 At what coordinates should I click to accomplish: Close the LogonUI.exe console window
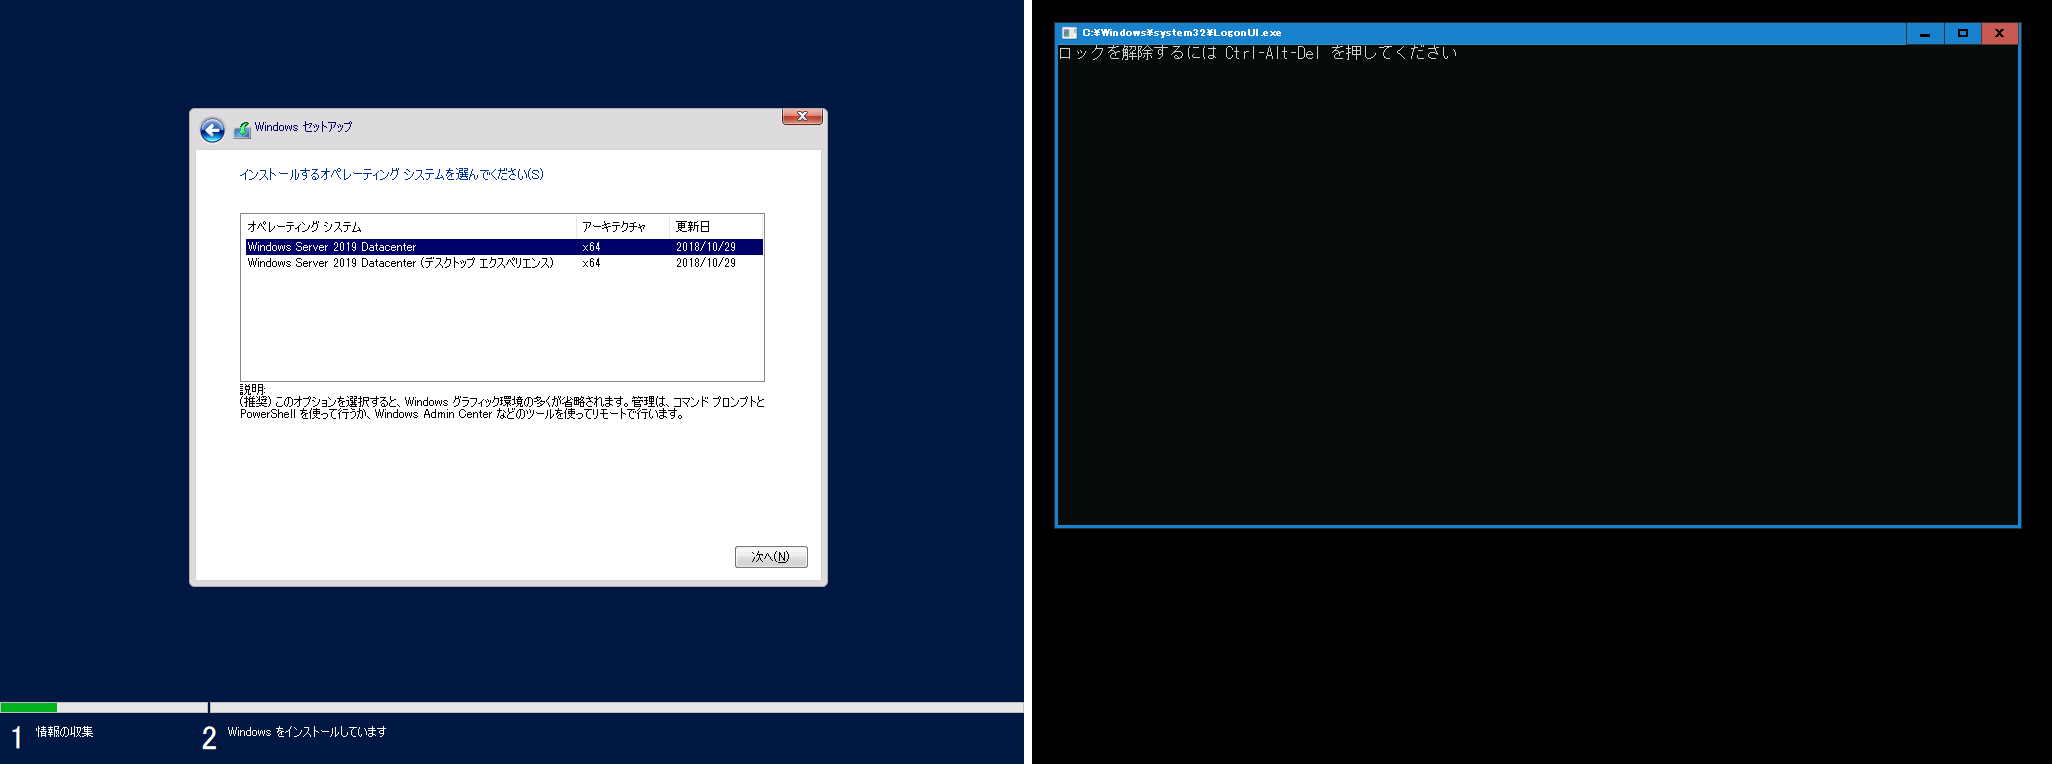click(1999, 34)
